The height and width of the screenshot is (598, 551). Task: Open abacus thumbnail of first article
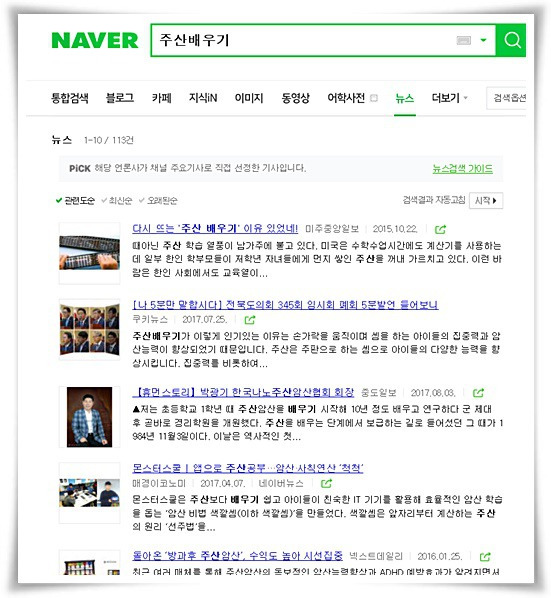tap(89, 253)
